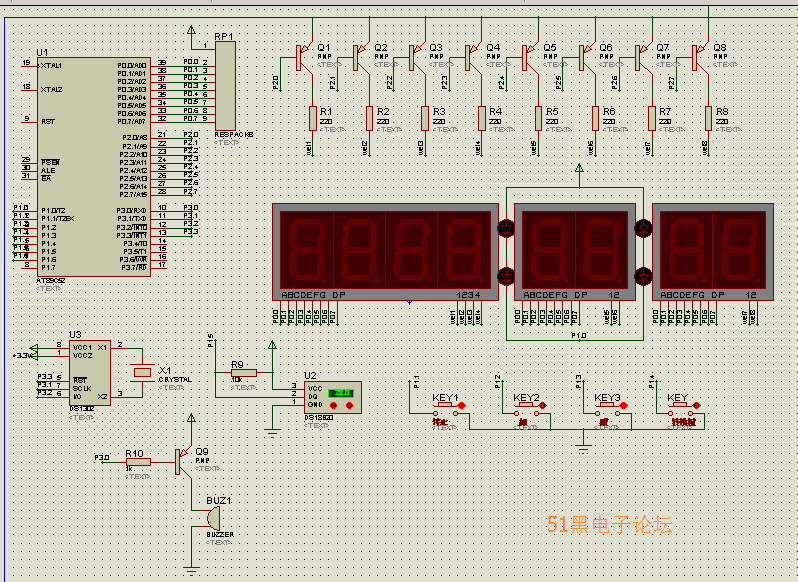798x582 pixels.
Task: Click the CRYSTAL part label beside X1
Action: 175,380
